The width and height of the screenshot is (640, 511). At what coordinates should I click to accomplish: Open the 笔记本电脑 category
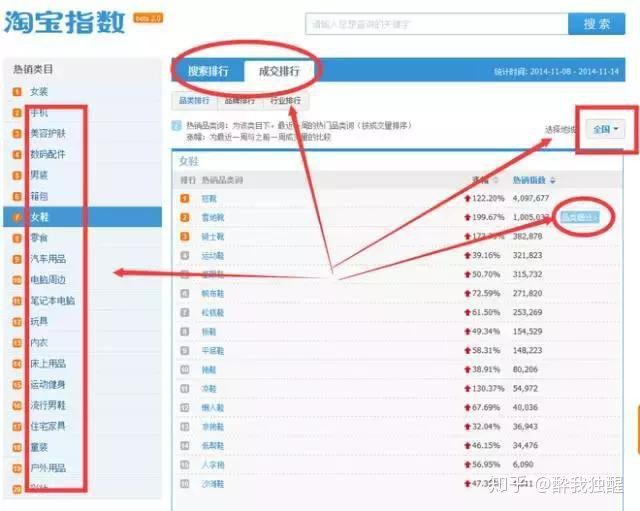click(52, 301)
